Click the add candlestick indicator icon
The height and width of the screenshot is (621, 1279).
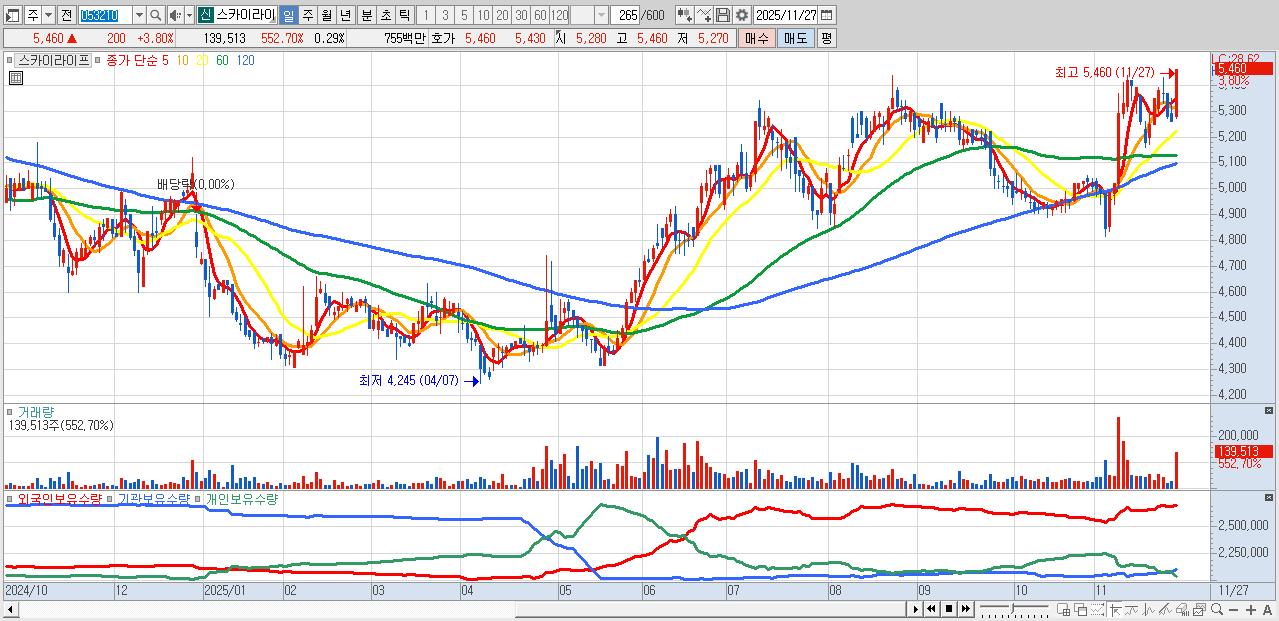tap(685, 15)
